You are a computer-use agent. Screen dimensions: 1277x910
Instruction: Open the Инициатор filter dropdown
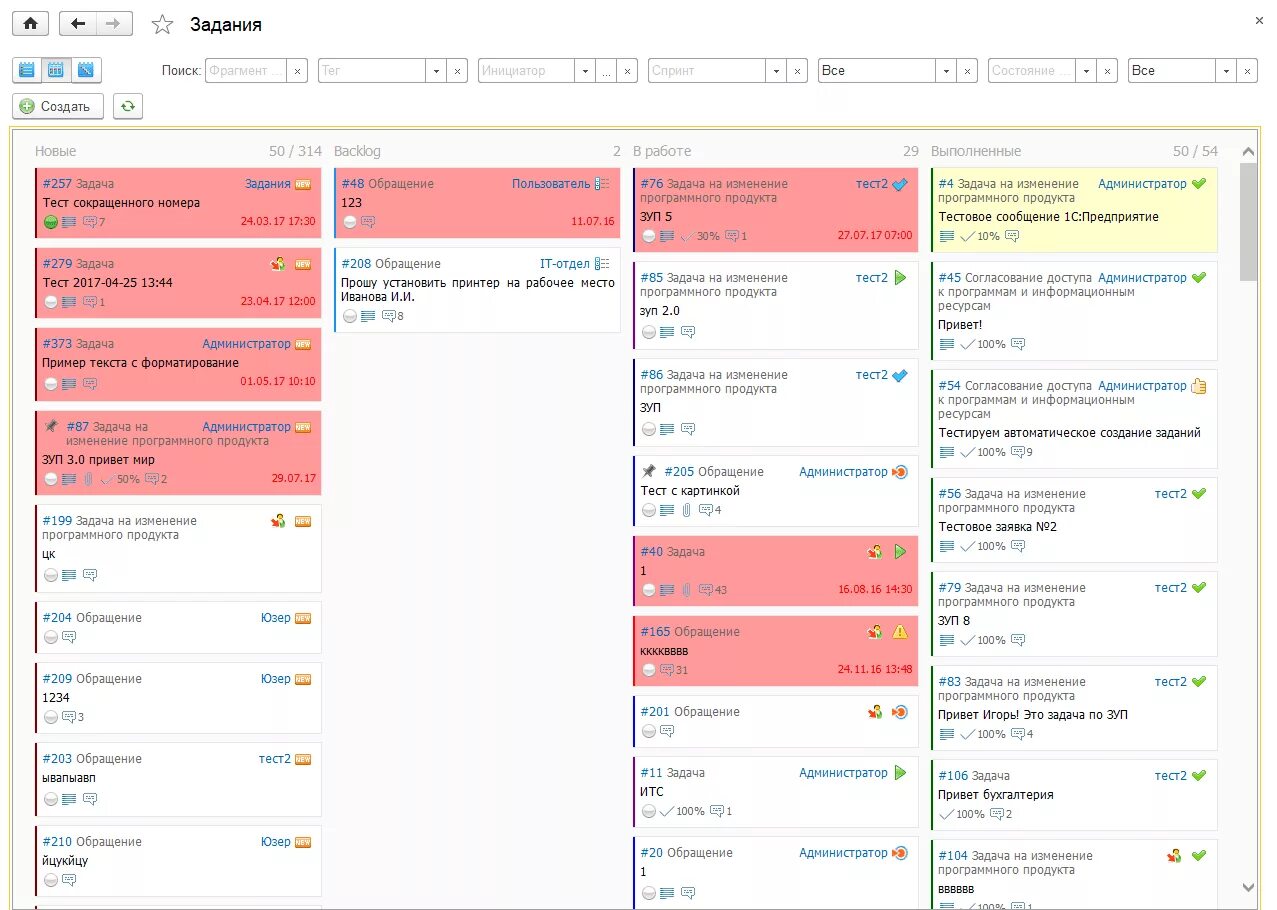click(584, 71)
